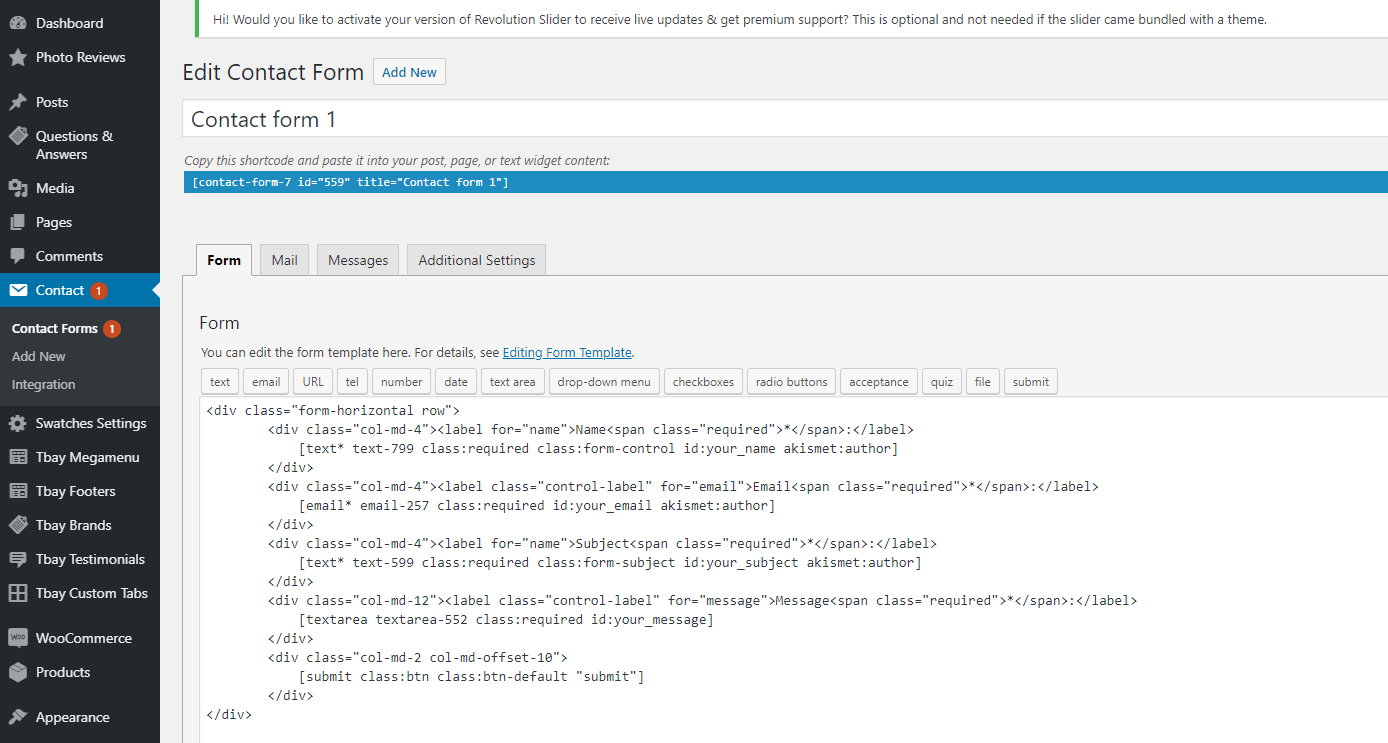The image size is (1388, 743).
Task: Click the Add New button beside heading
Action: 410,72
